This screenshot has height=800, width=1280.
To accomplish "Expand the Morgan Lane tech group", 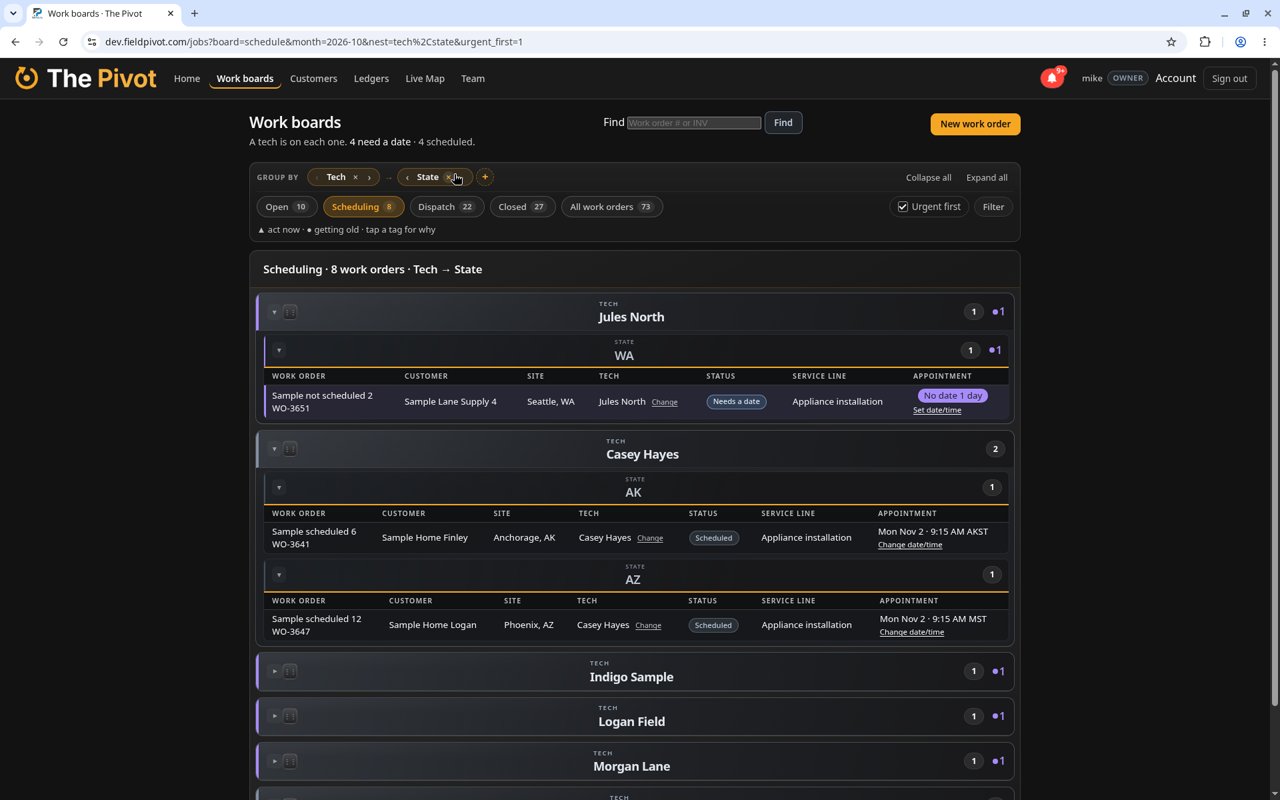I will click(x=274, y=761).
